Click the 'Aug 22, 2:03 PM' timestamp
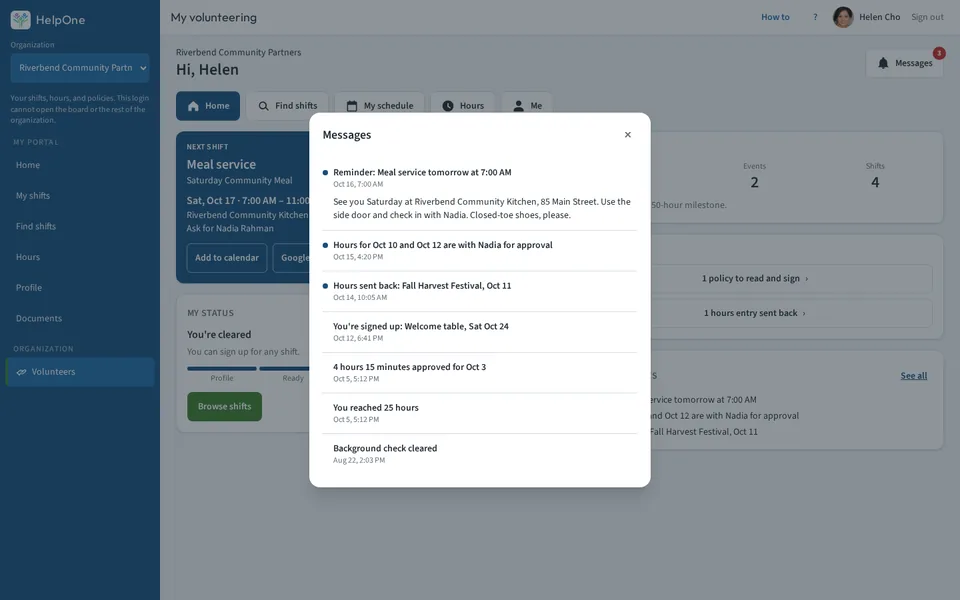Screen dimensions: 960x600 click(359, 460)
